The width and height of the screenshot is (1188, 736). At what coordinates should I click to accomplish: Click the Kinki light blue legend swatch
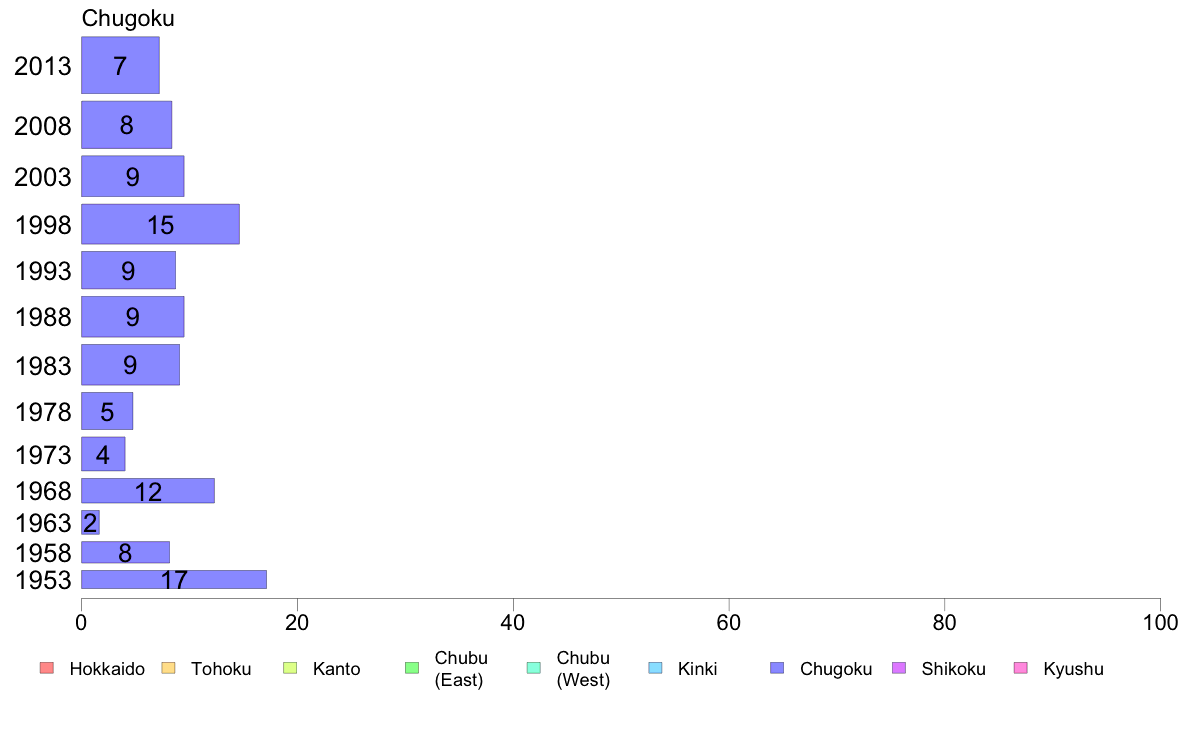(x=655, y=668)
